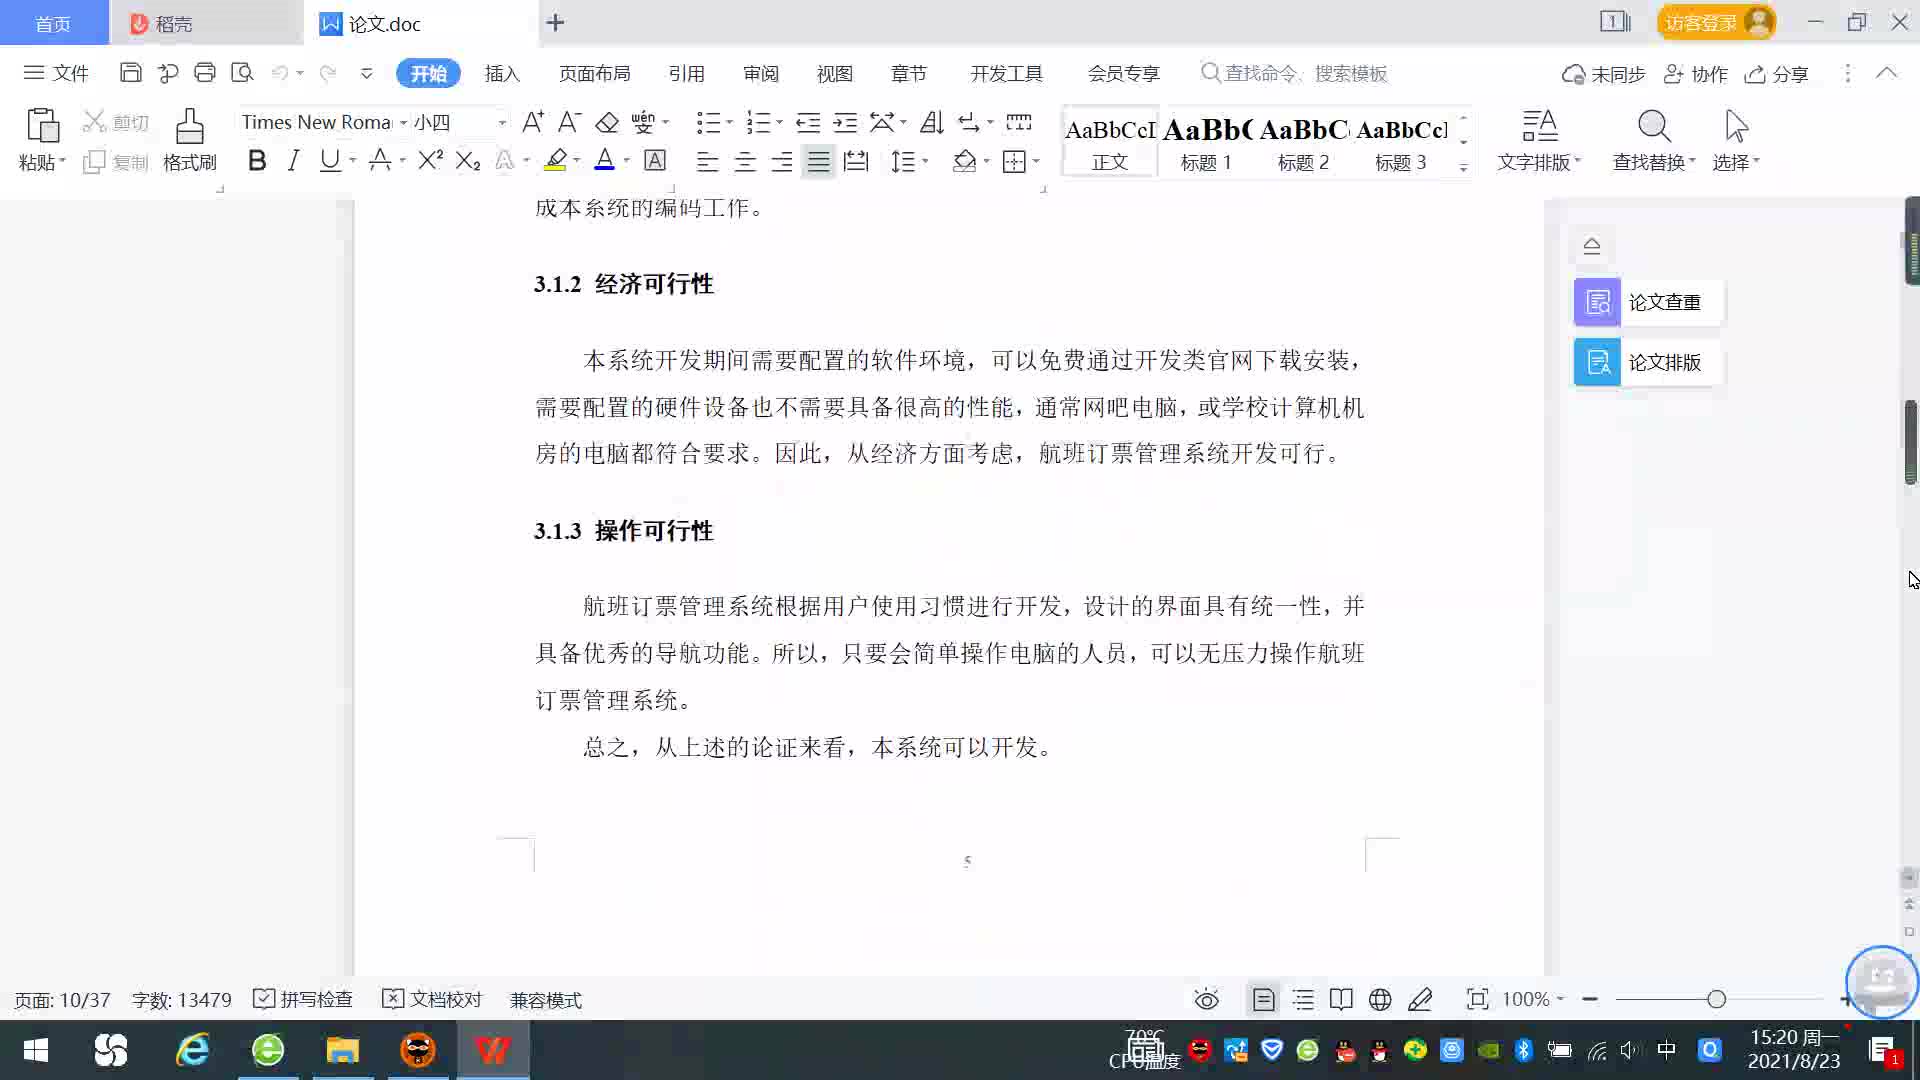Click zoom slider handle
This screenshot has width=1920, height=1080.
click(1716, 999)
